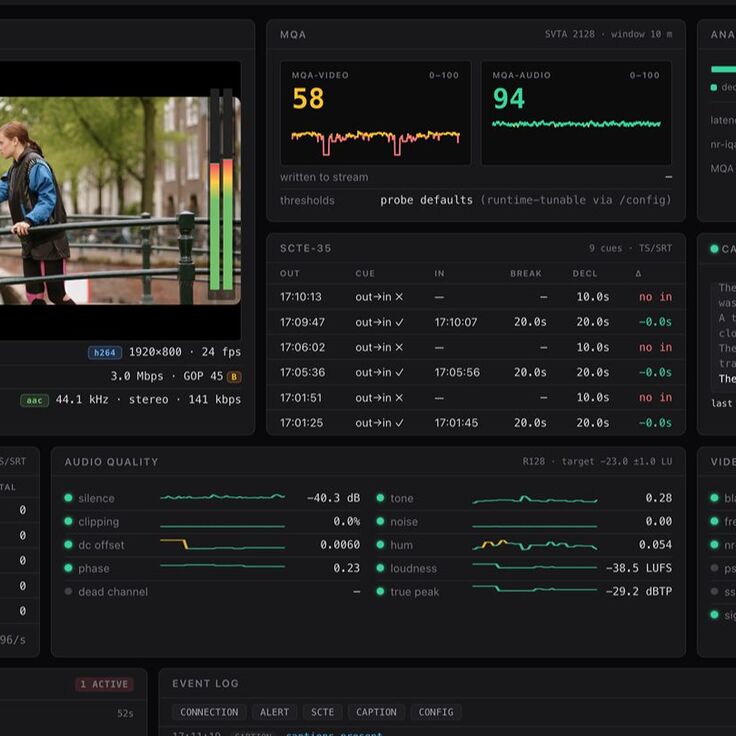Click the h264 codec badge
Viewport: 736px width, 736px height.
pyautogui.click(x=105, y=353)
